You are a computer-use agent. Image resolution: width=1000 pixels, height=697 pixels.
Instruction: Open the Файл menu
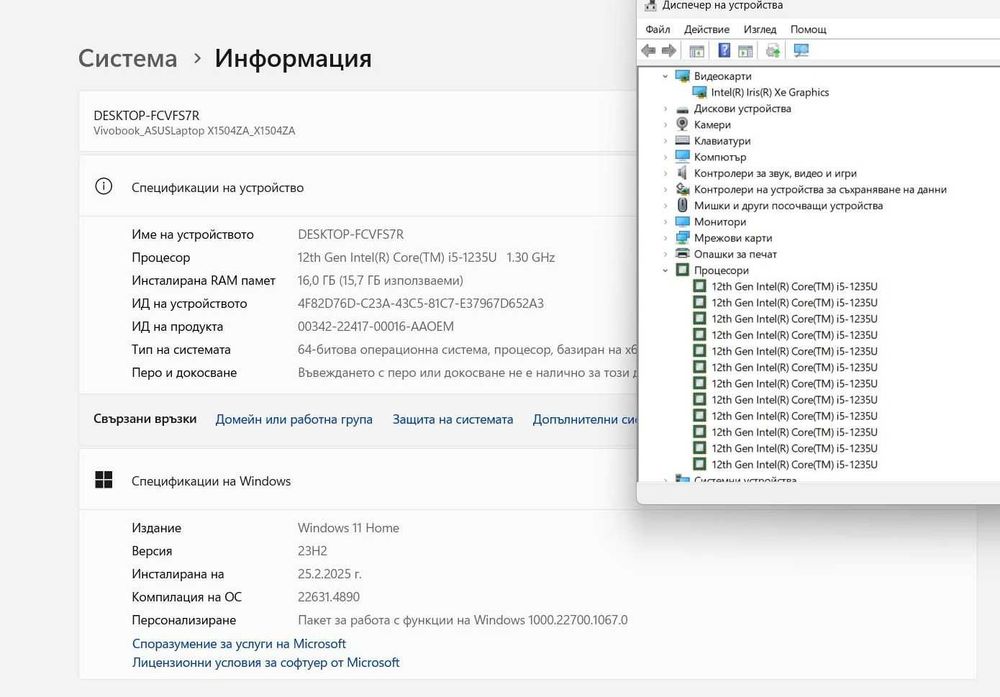click(658, 29)
